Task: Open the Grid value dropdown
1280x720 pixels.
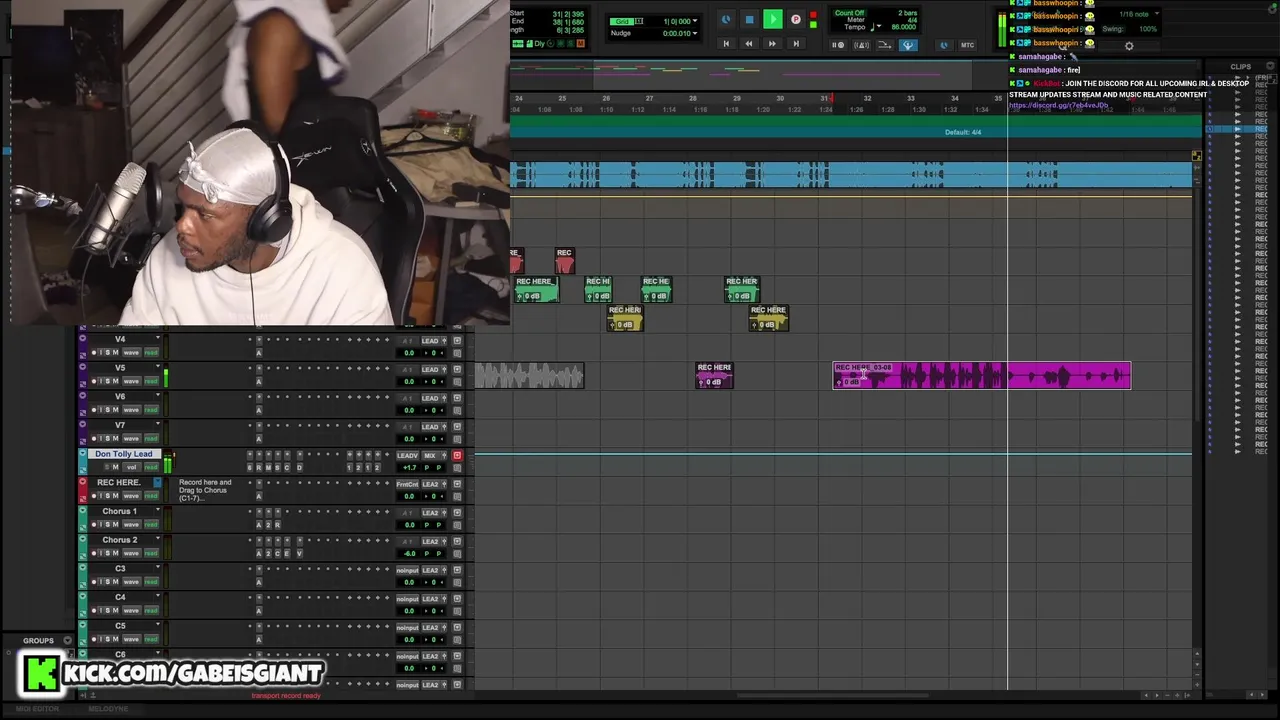Action: tap(697, 21)
